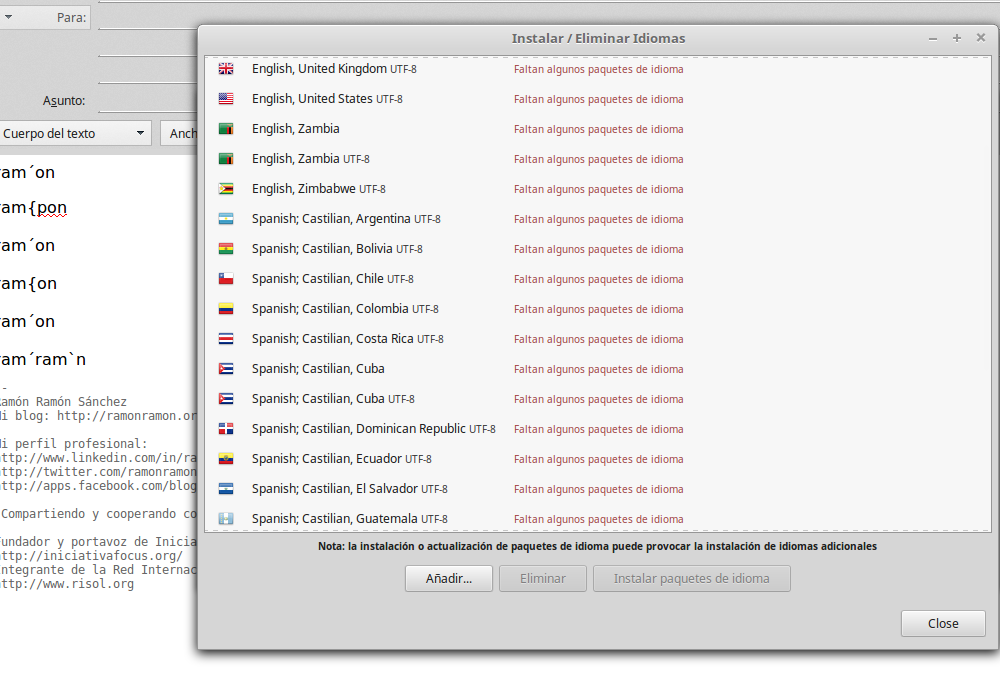Screen dimensions: 1000x675
Task: Select Spanish; Castilian, Bolivia UTF-8 entry
Action: click(337, 249)
